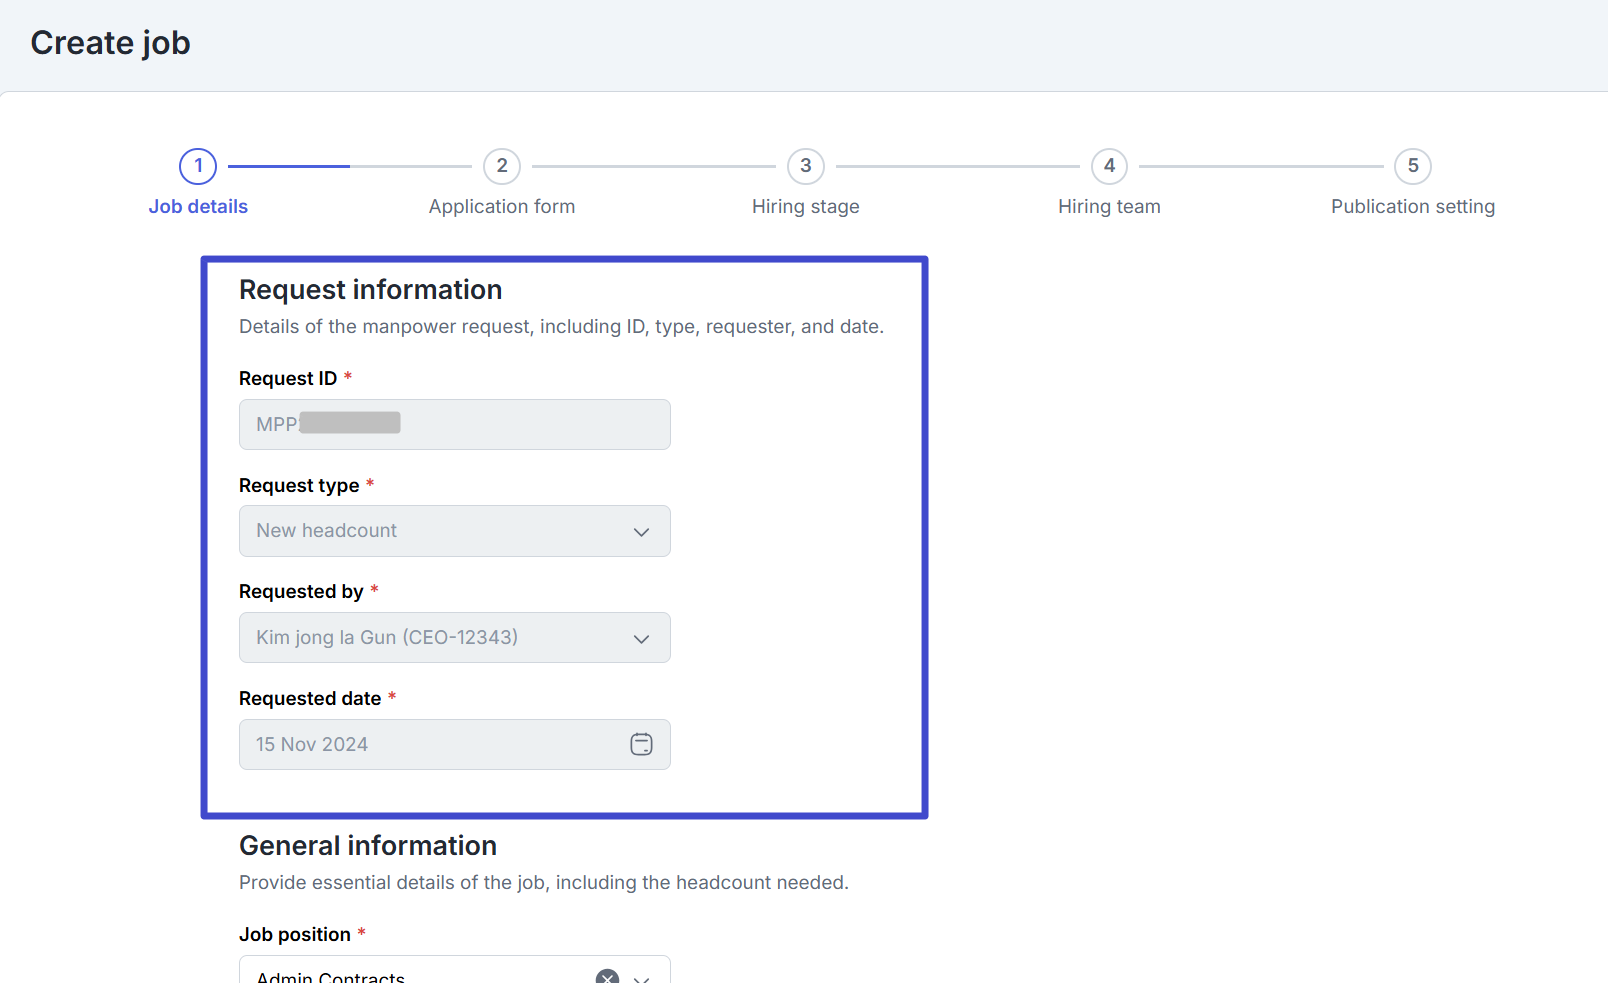Image resolution: width=1608 pixels, height=983 pixels.
Task: Click the step 4 numbered circle
Action: coord(1109,166)
